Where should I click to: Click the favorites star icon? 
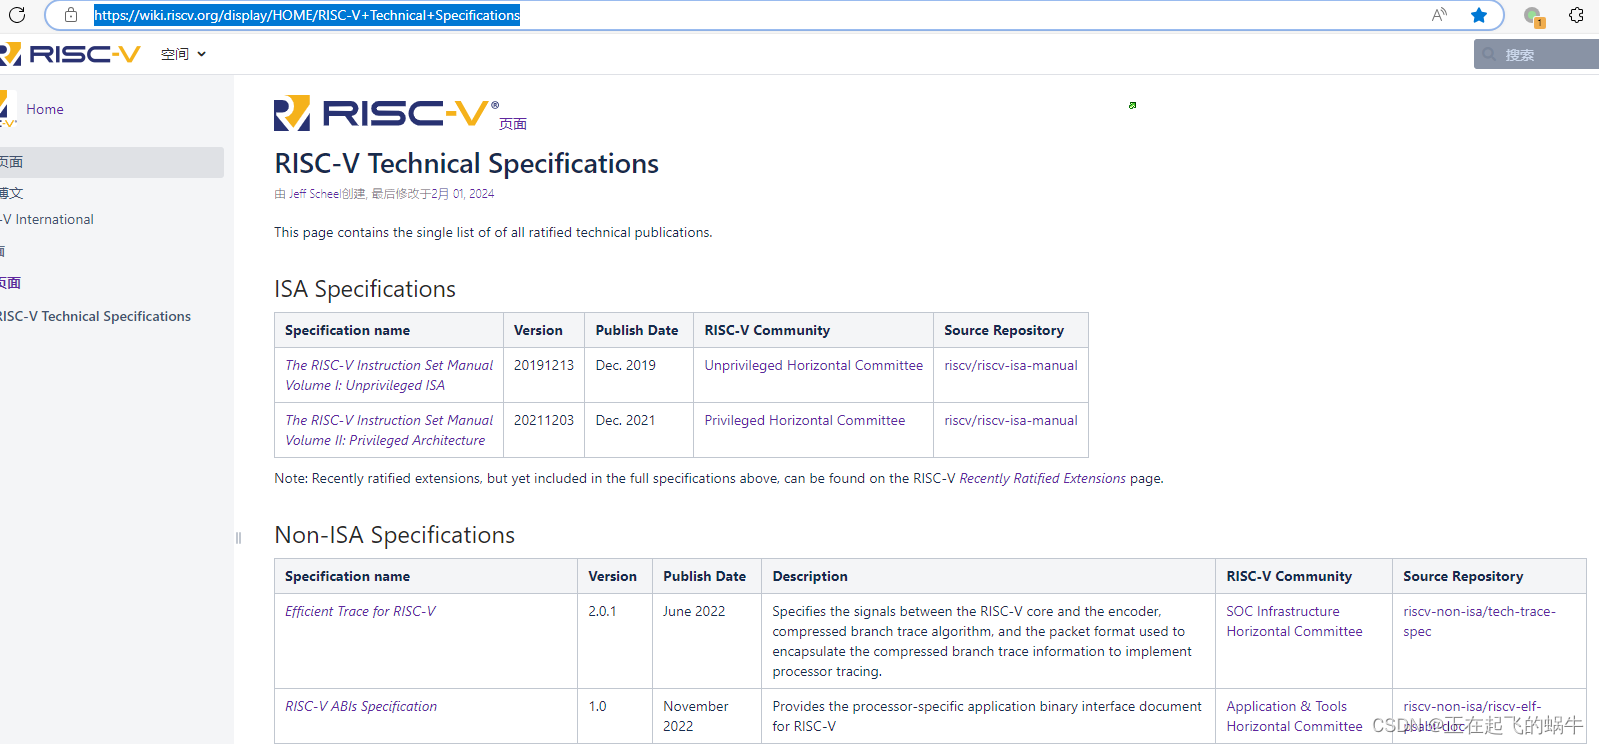[1479, 15]
